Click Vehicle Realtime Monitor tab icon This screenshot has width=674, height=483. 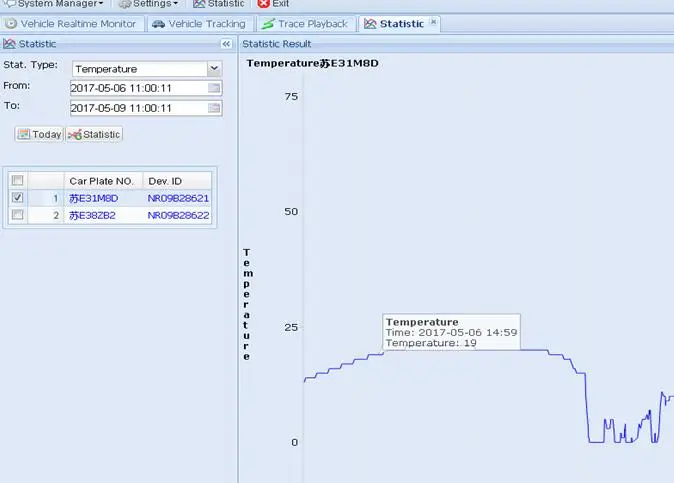pyautogui.click(x=12, y=24)
